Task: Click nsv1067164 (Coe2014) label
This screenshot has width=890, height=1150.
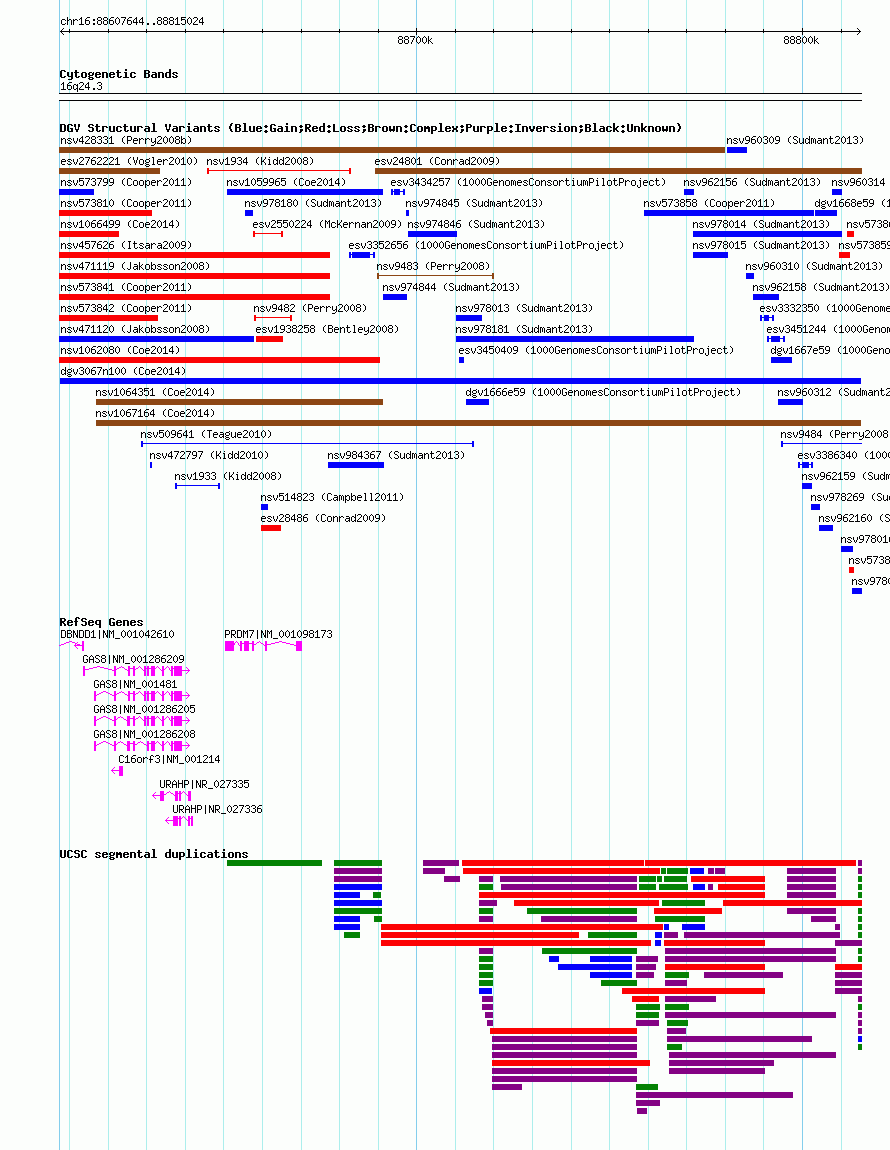Action: coord(155,414)
